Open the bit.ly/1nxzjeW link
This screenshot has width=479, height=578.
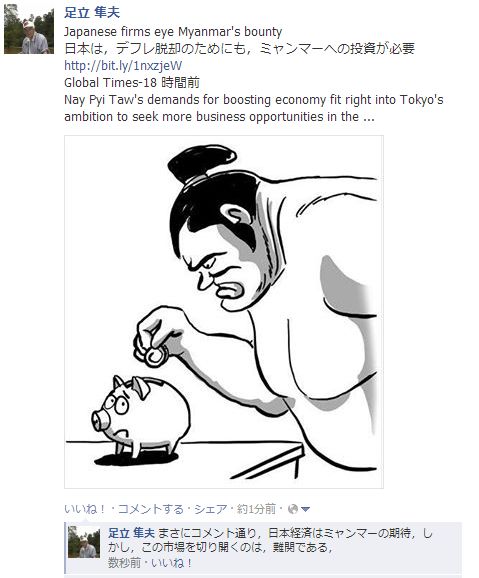[x=123, y=66]
